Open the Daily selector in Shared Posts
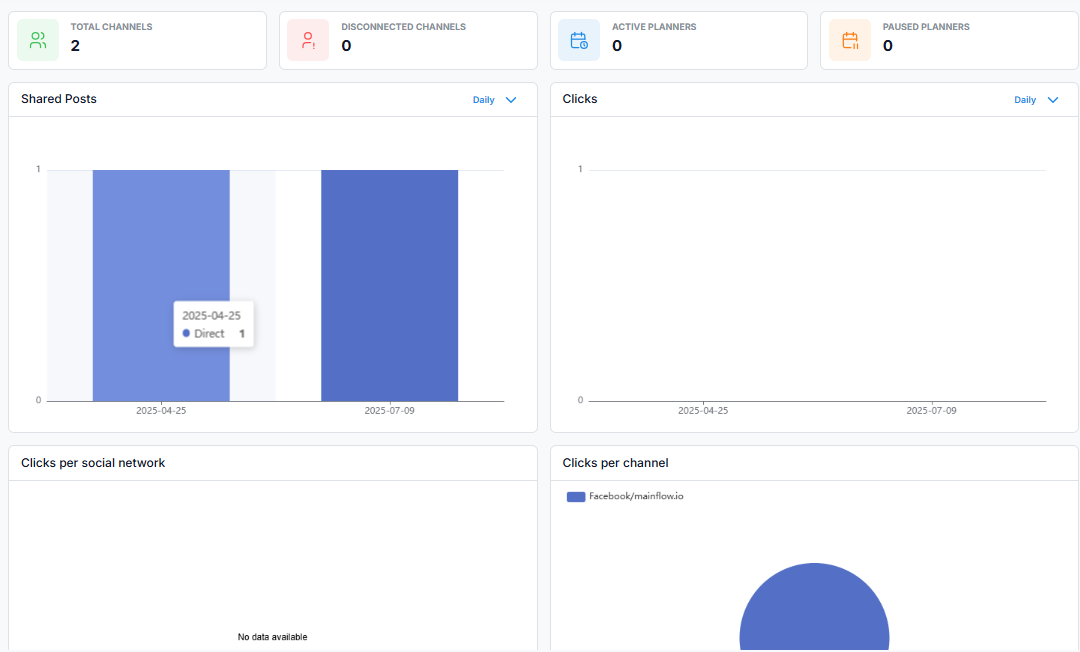Screen dimensions: 1080x652 (484, 100)
